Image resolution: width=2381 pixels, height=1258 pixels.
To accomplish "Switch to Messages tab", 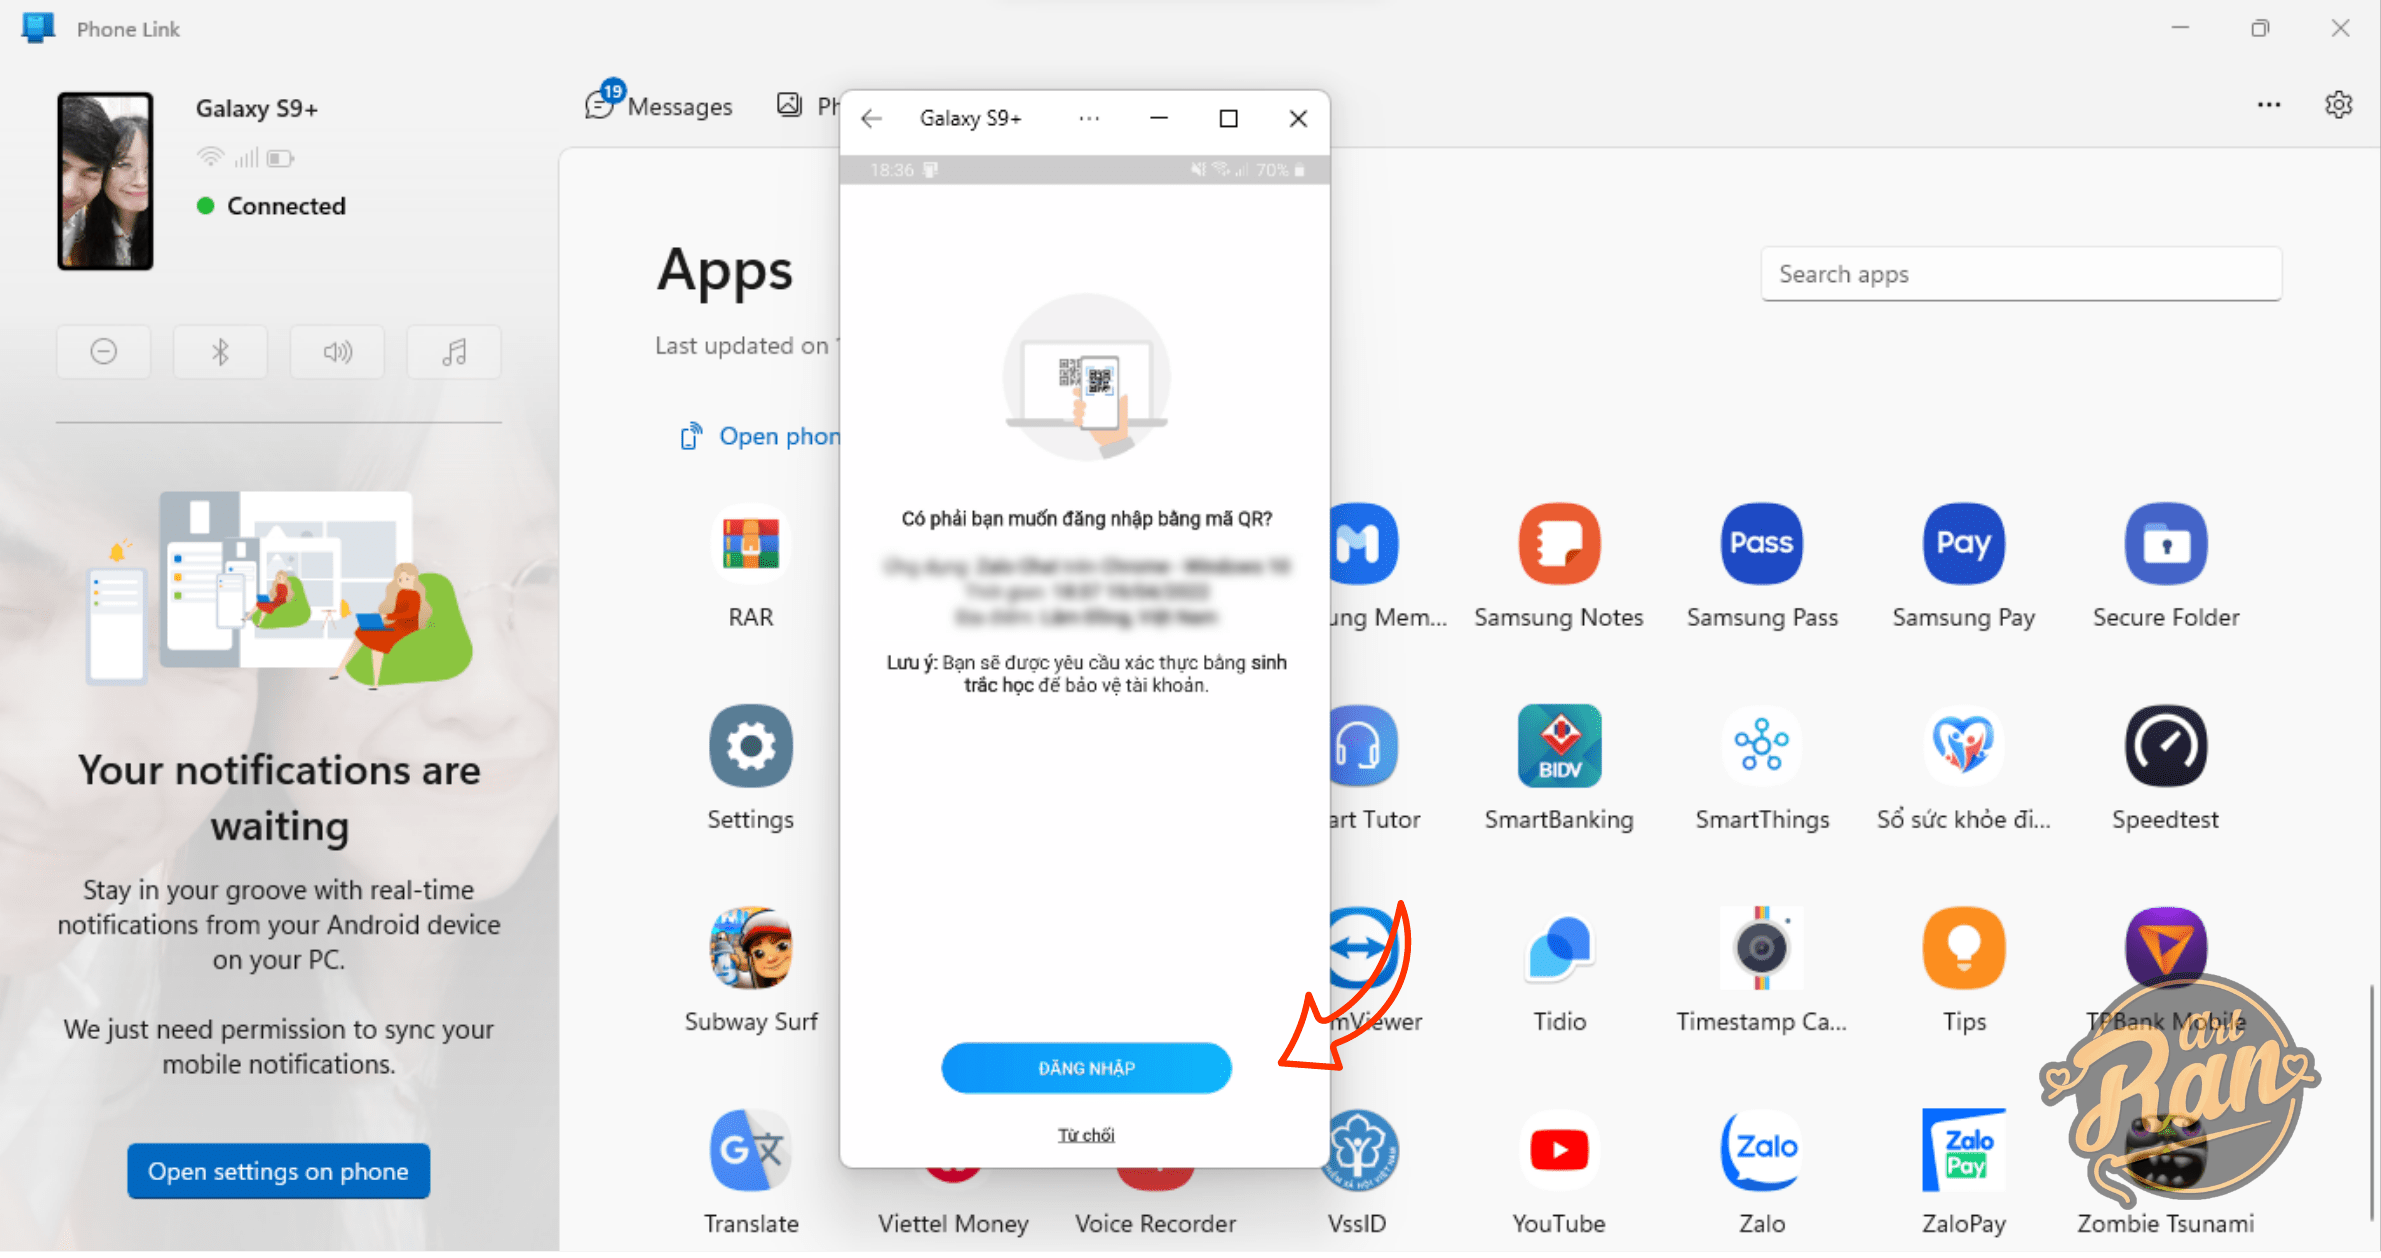I will pos(660,105).
